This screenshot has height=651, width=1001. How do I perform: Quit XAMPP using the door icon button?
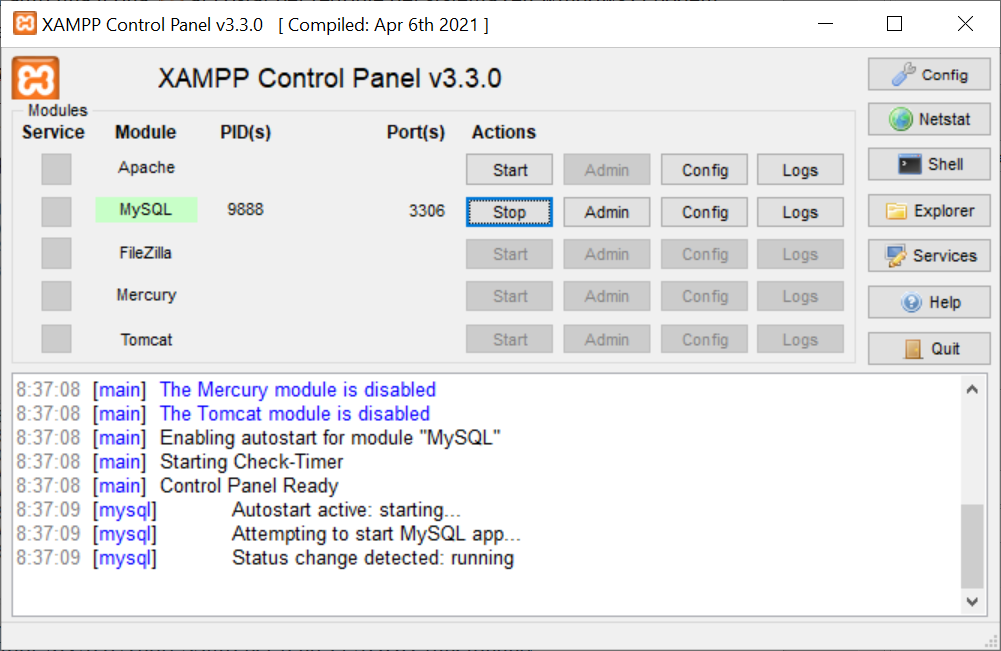click(929, 348)
